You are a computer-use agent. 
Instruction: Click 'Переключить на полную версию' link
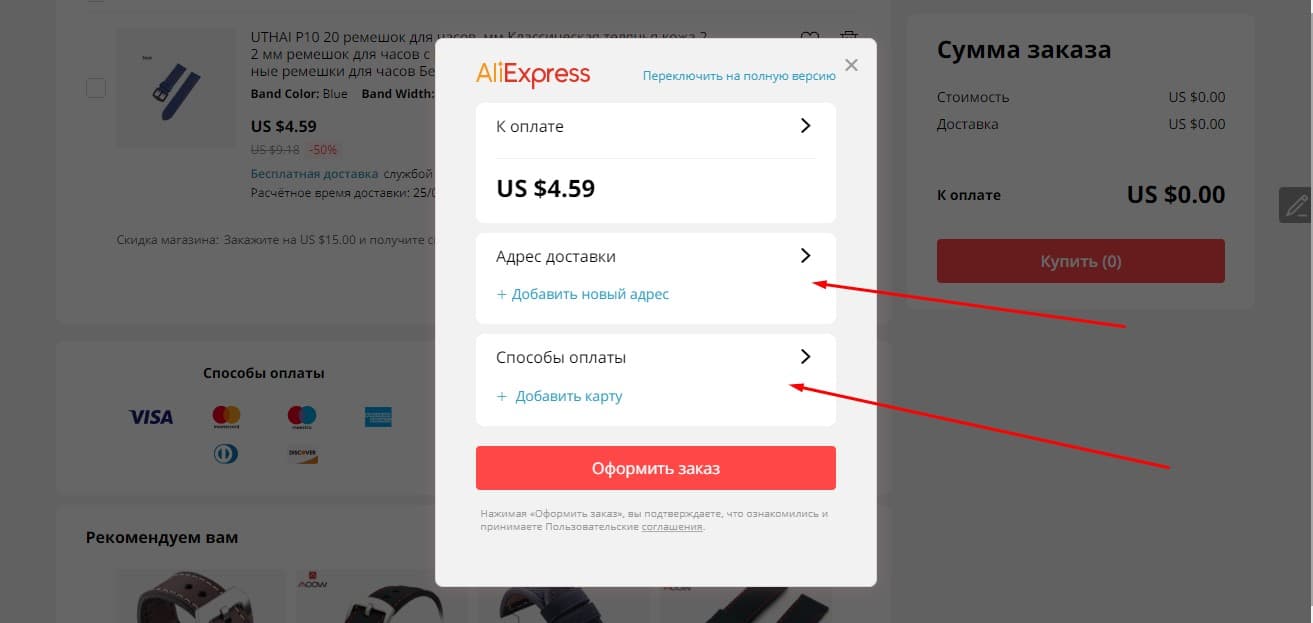tap(739, 76)
